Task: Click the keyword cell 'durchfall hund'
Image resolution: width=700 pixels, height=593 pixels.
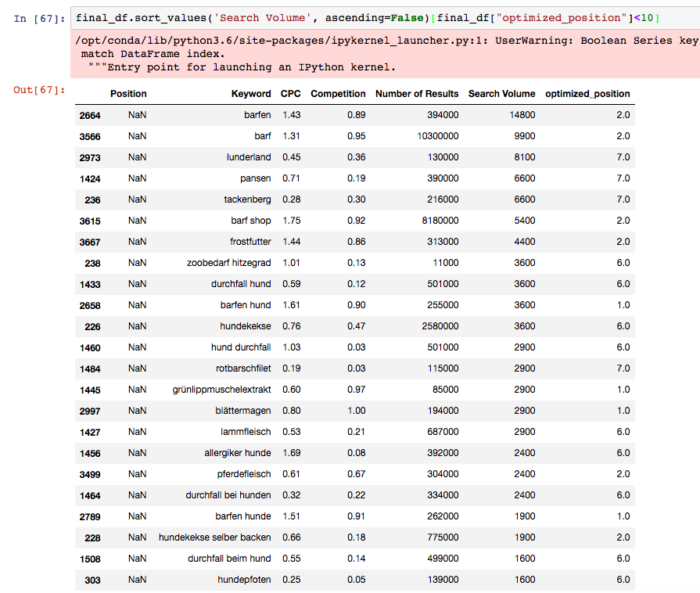Action: (x=241, y=284)
